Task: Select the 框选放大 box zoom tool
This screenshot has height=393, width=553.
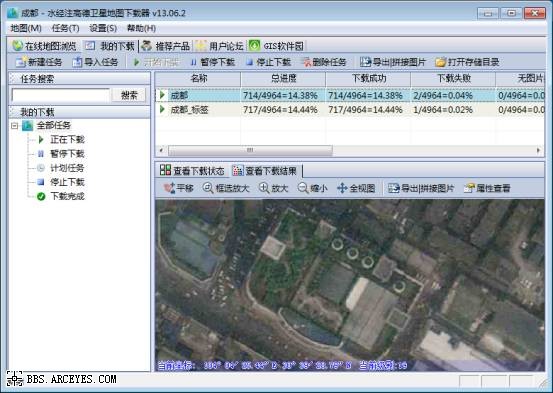Action: coord(226,188)
